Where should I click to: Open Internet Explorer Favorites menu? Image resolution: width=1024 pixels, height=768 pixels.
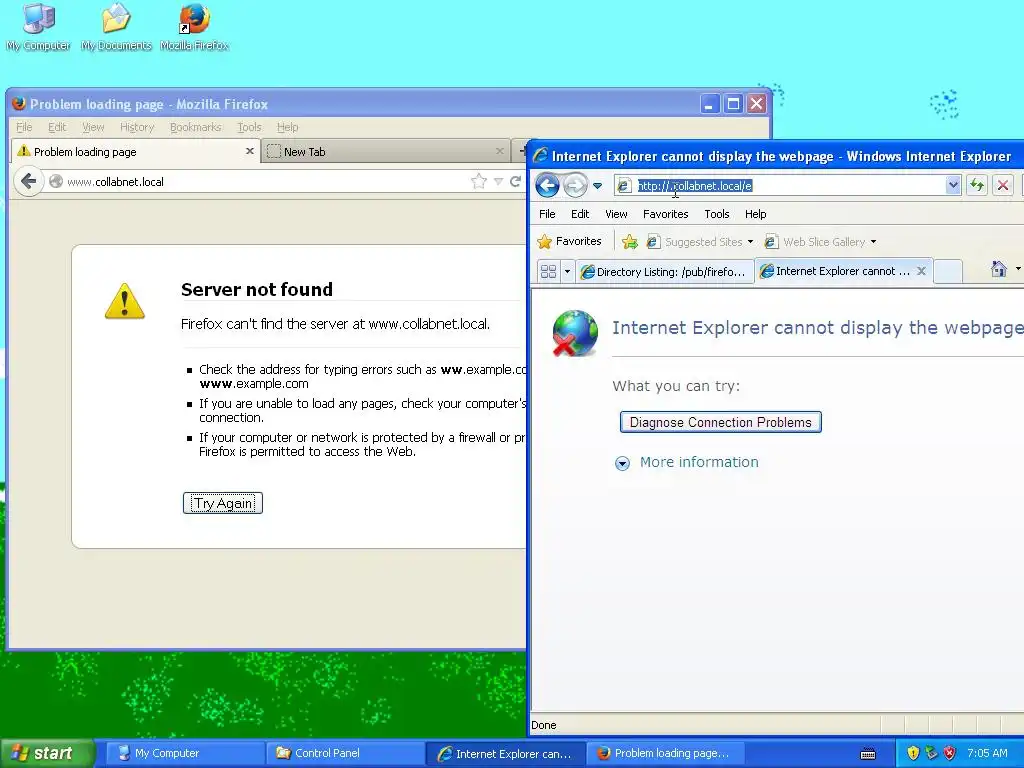point(665,214)
